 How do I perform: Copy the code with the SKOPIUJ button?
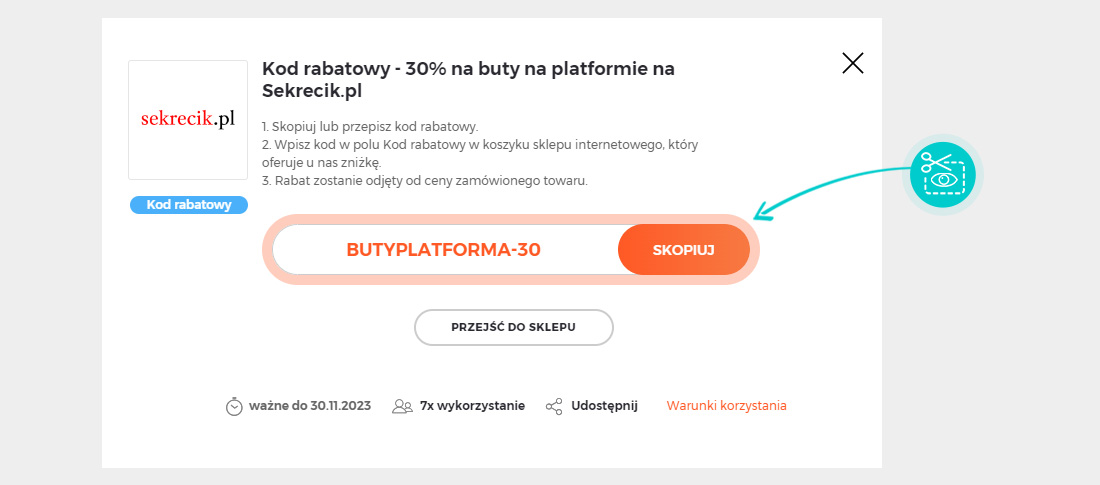pos(684,250)
